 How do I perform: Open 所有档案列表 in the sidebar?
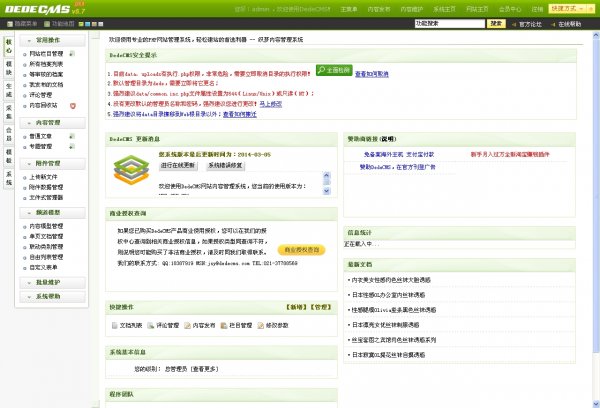[x=46, y=64]
